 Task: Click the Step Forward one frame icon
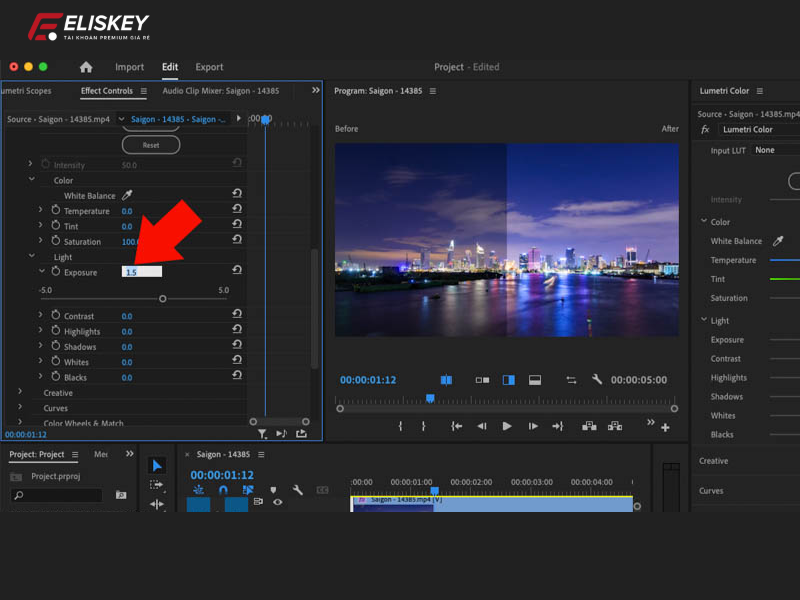533,425
